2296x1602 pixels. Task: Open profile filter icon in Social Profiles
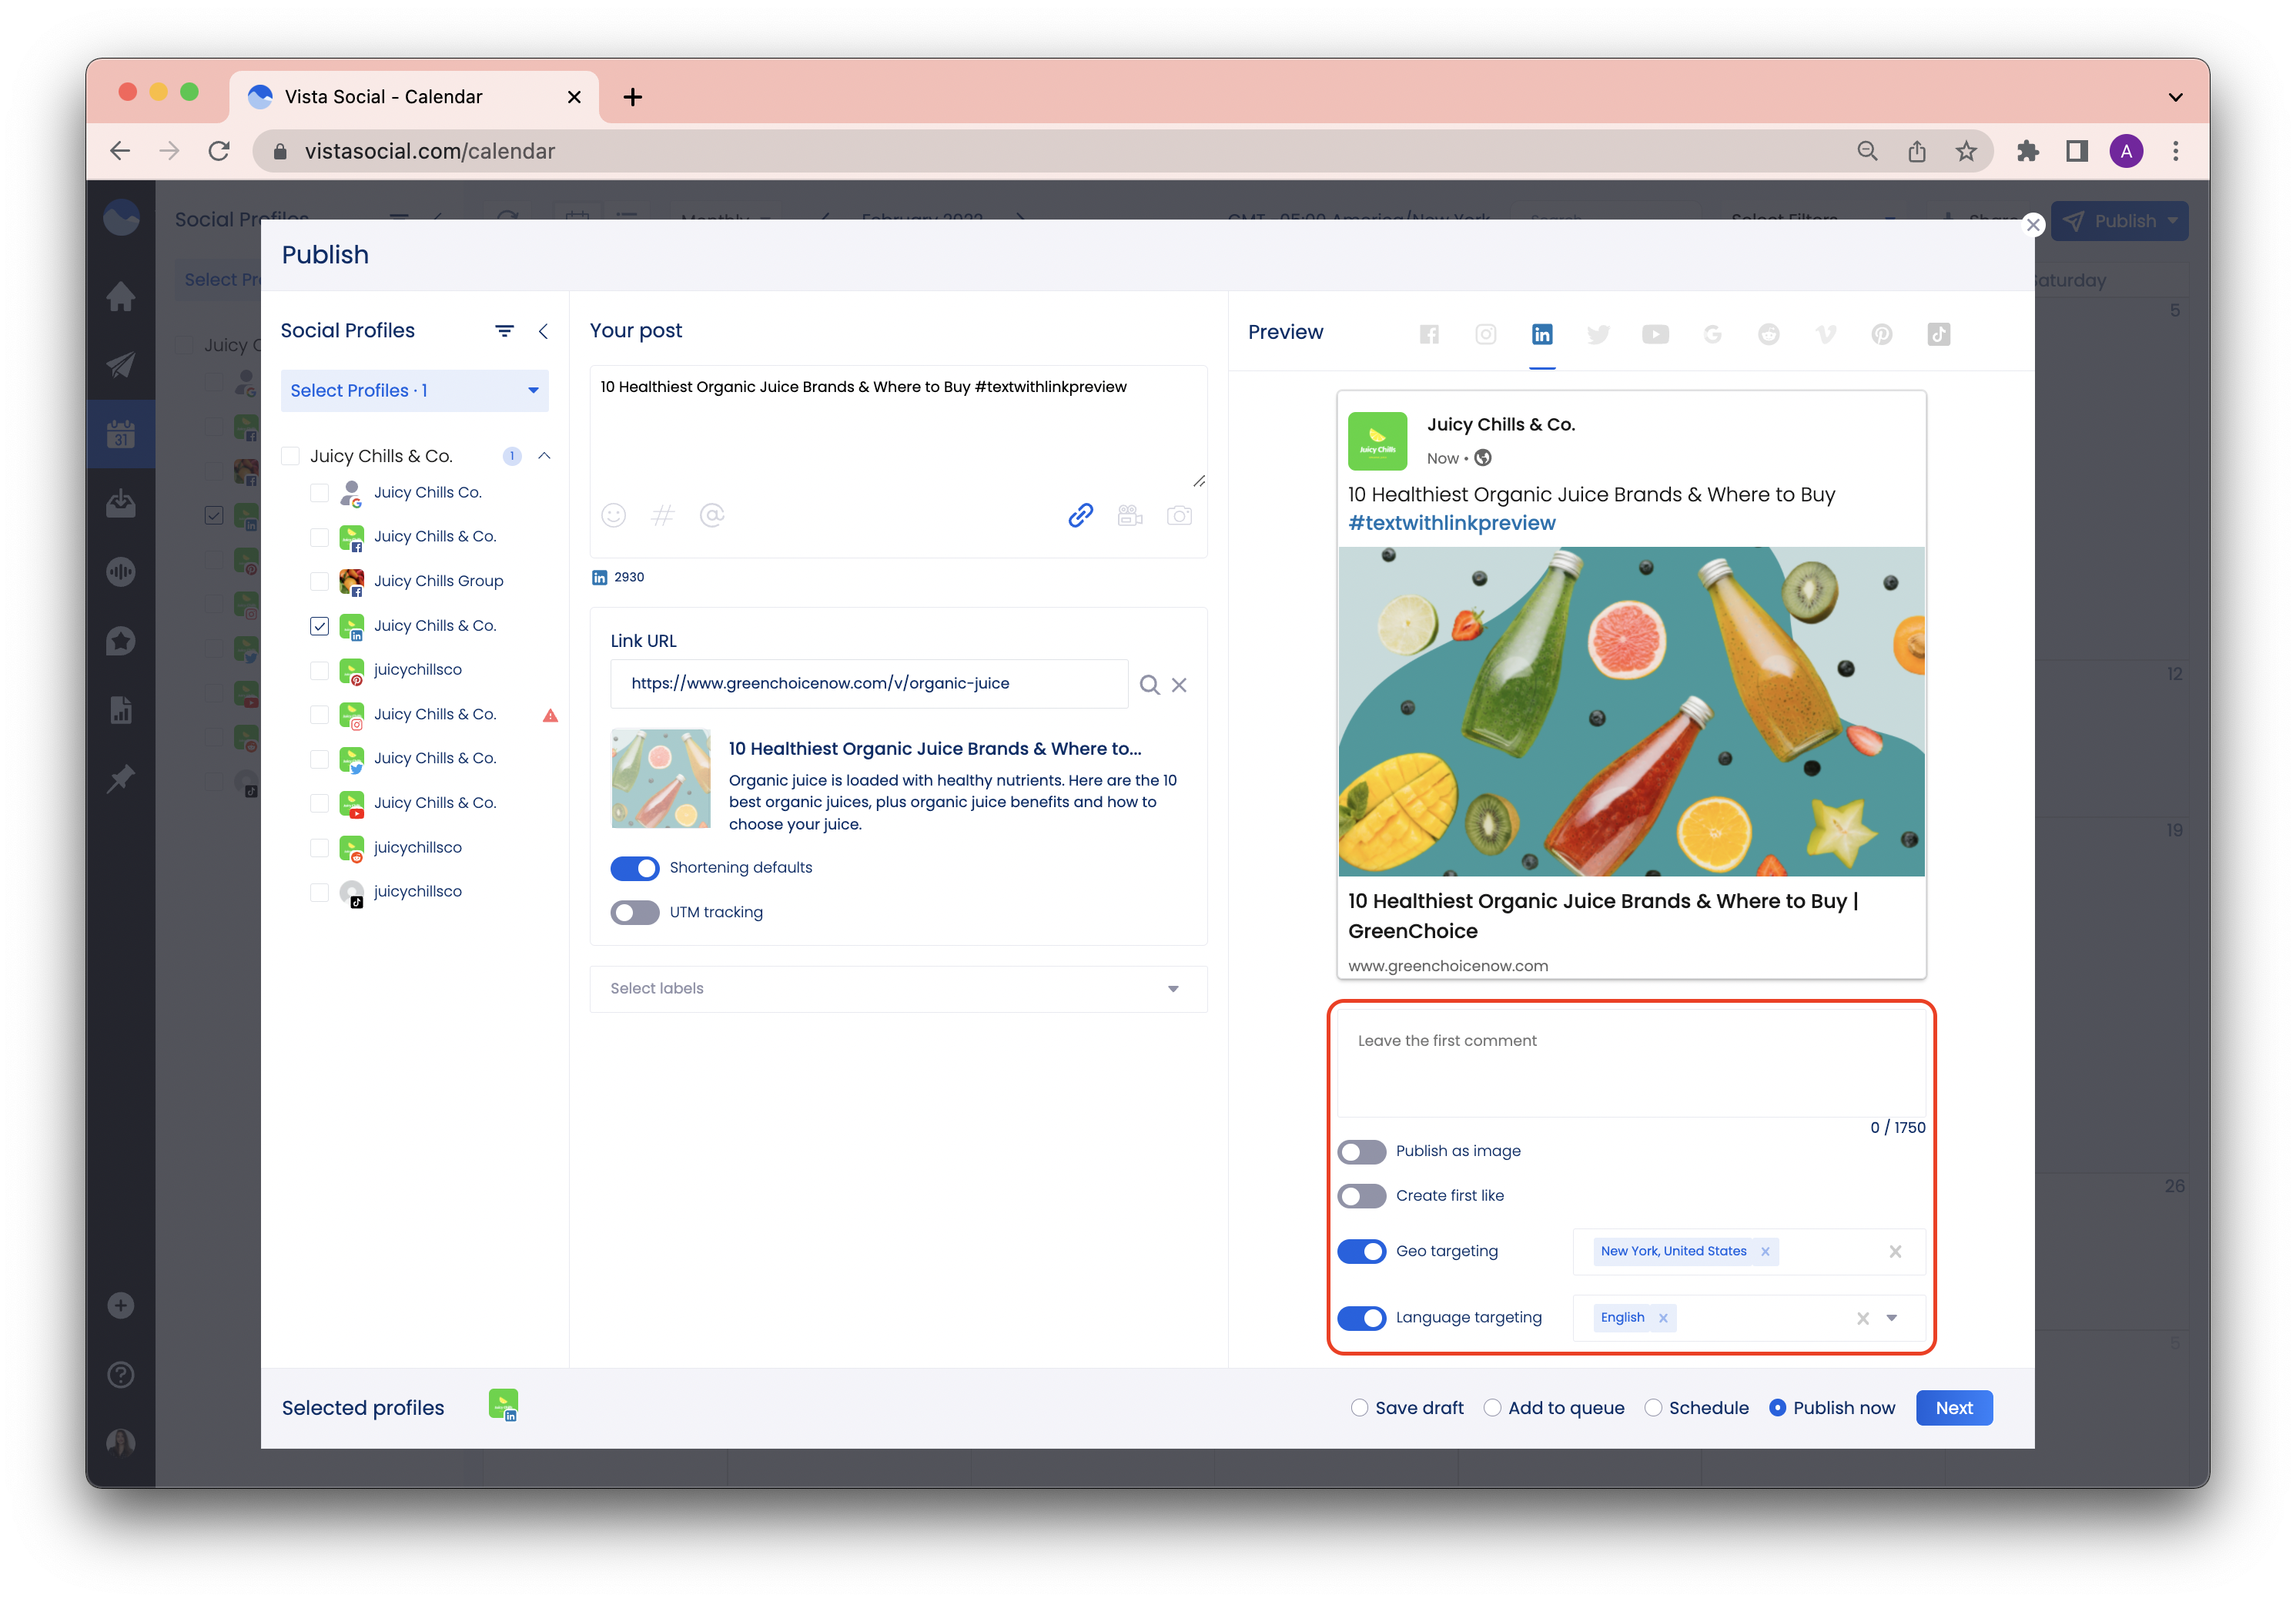504,331
